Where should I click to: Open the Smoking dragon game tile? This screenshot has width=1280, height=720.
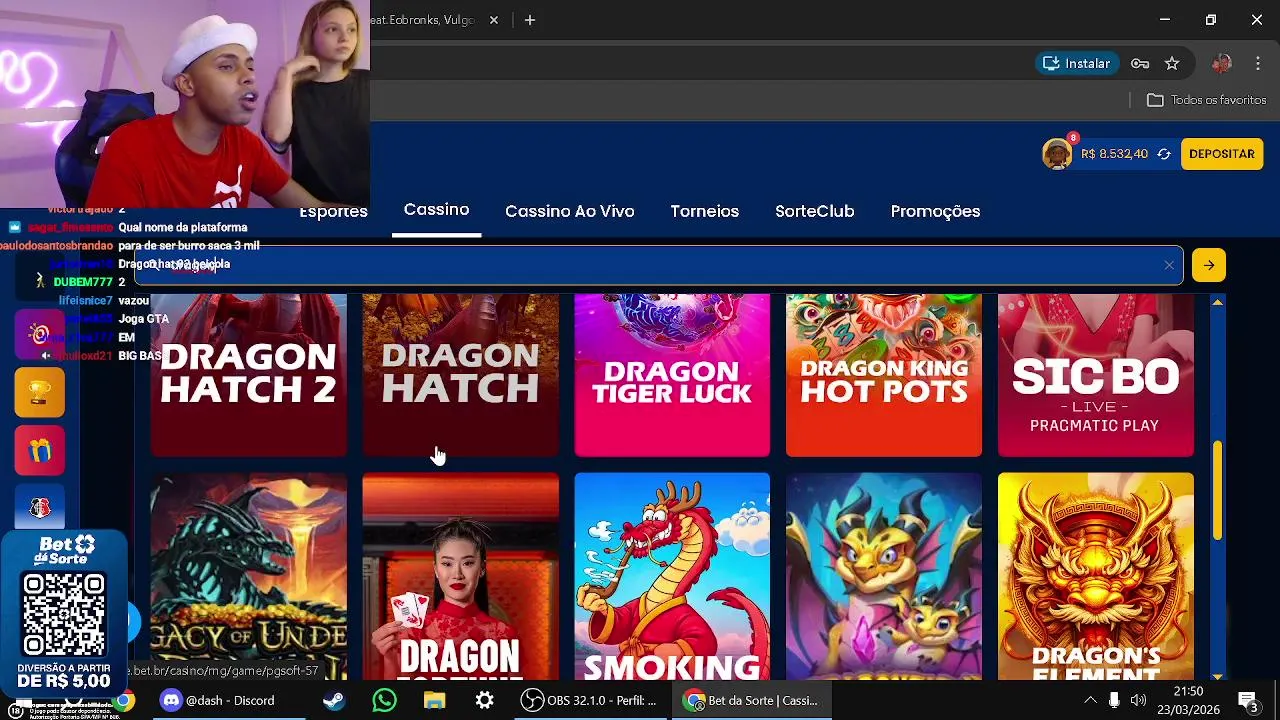pyautogui.click(x=672, y=576)
